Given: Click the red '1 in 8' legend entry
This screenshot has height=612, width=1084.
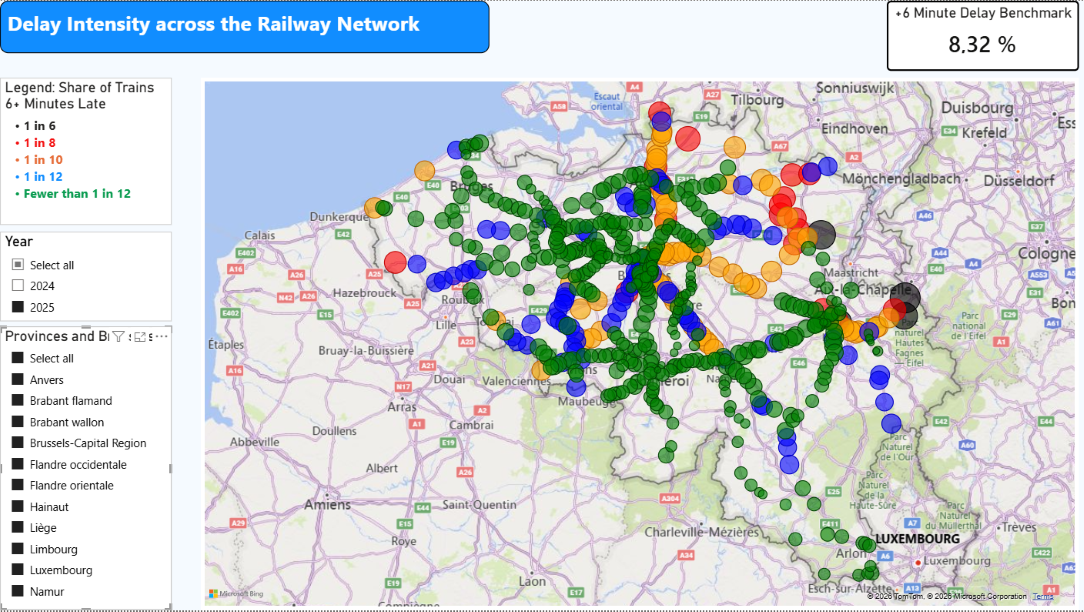Looking at the screenshot, I should pos(39,142).
